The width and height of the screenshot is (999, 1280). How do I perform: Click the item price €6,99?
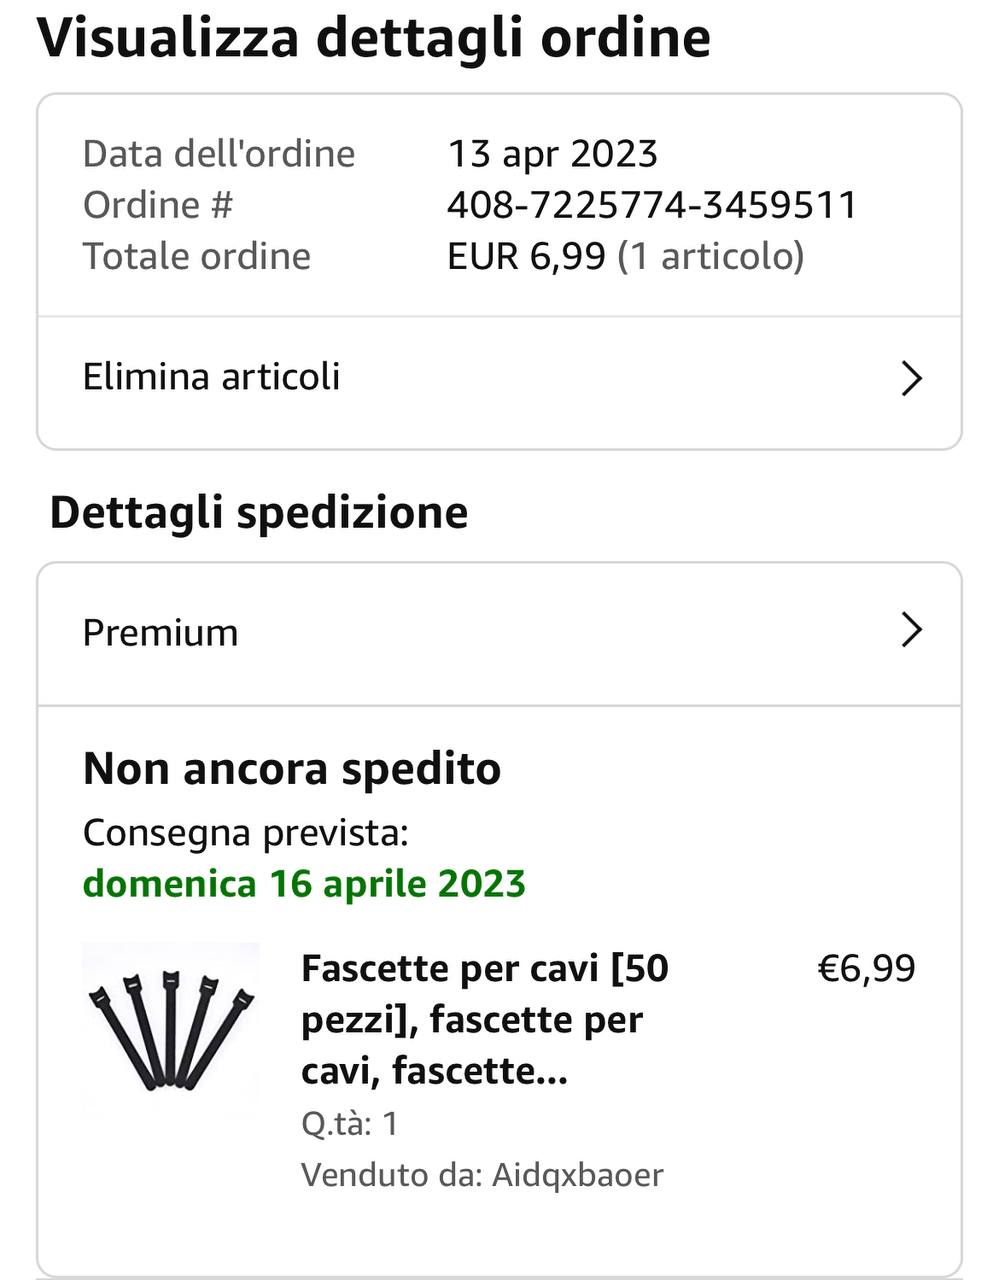[866, 968]
